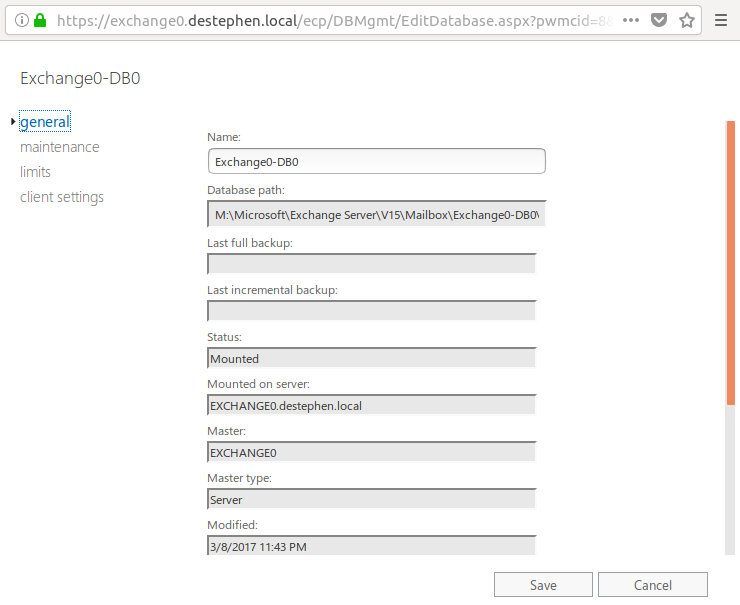Image resolution: width=740 pixels, height=605 pixels.
Task: Click the Database path: label
Action: [x=246, y=190]
